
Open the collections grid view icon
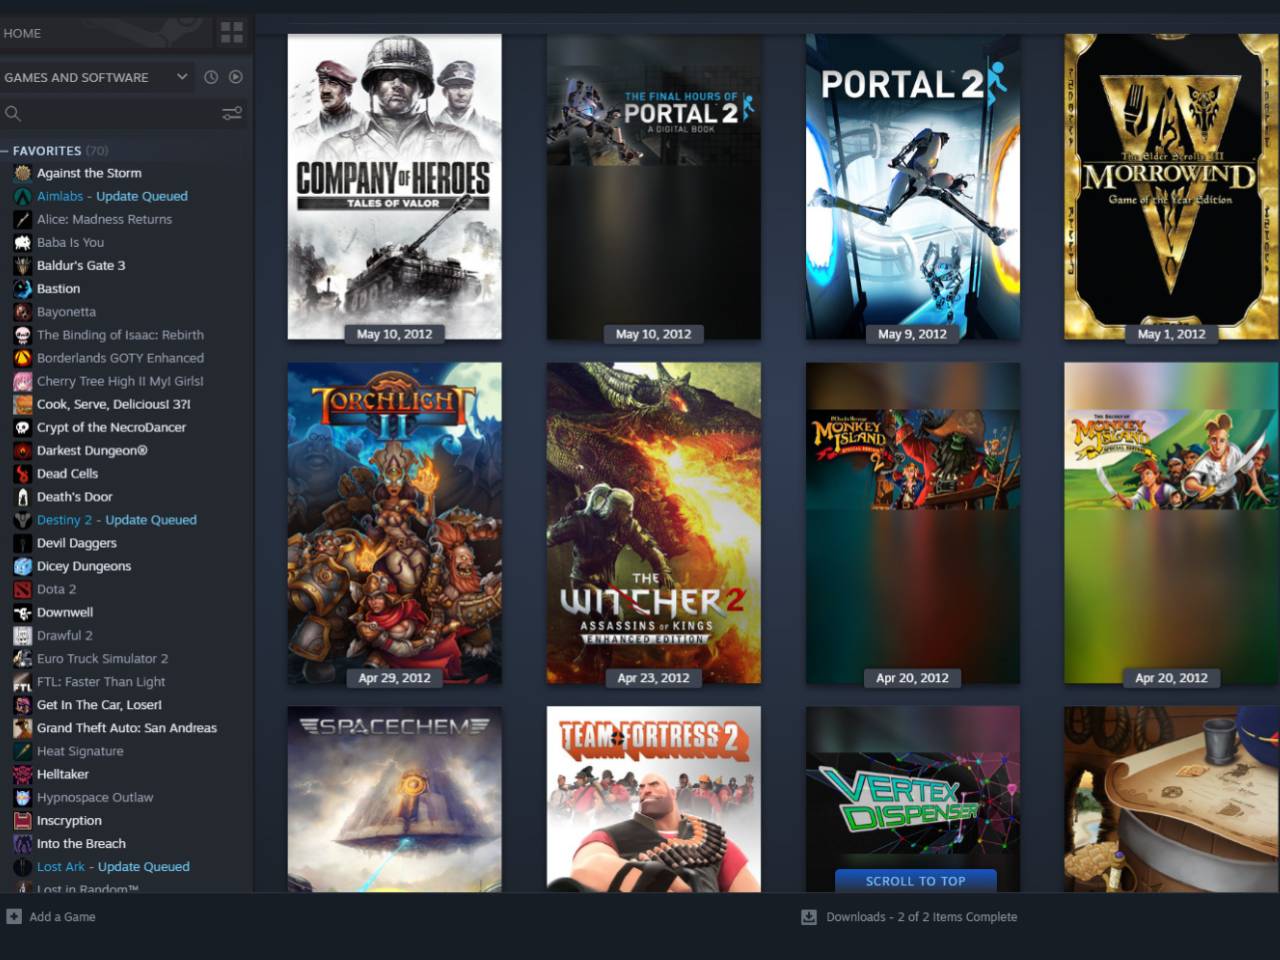click(x=232, y=33)
